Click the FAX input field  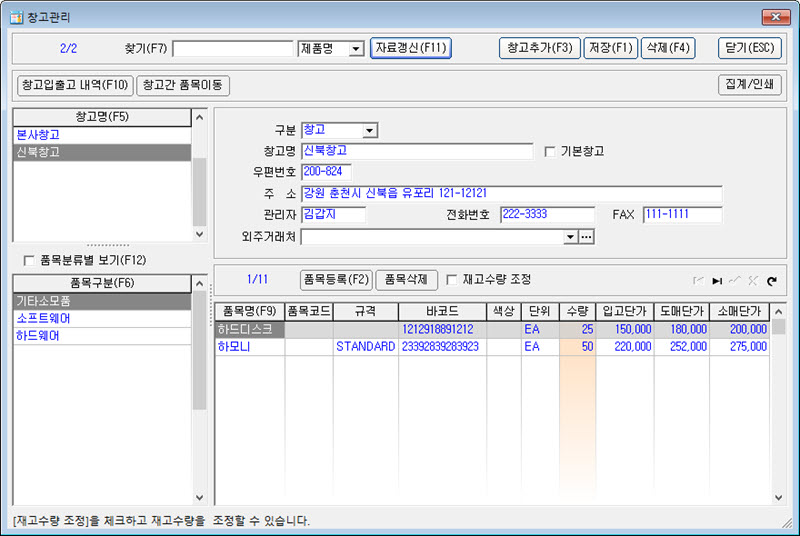coord(683,215)
